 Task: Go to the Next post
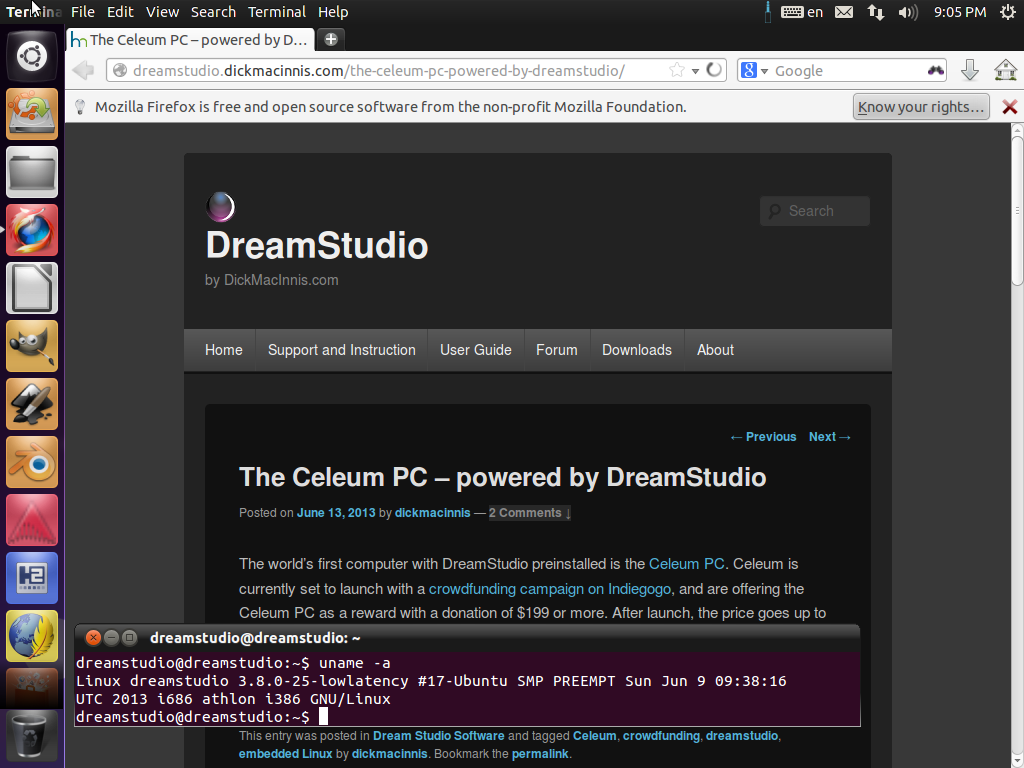click(830, 437)
